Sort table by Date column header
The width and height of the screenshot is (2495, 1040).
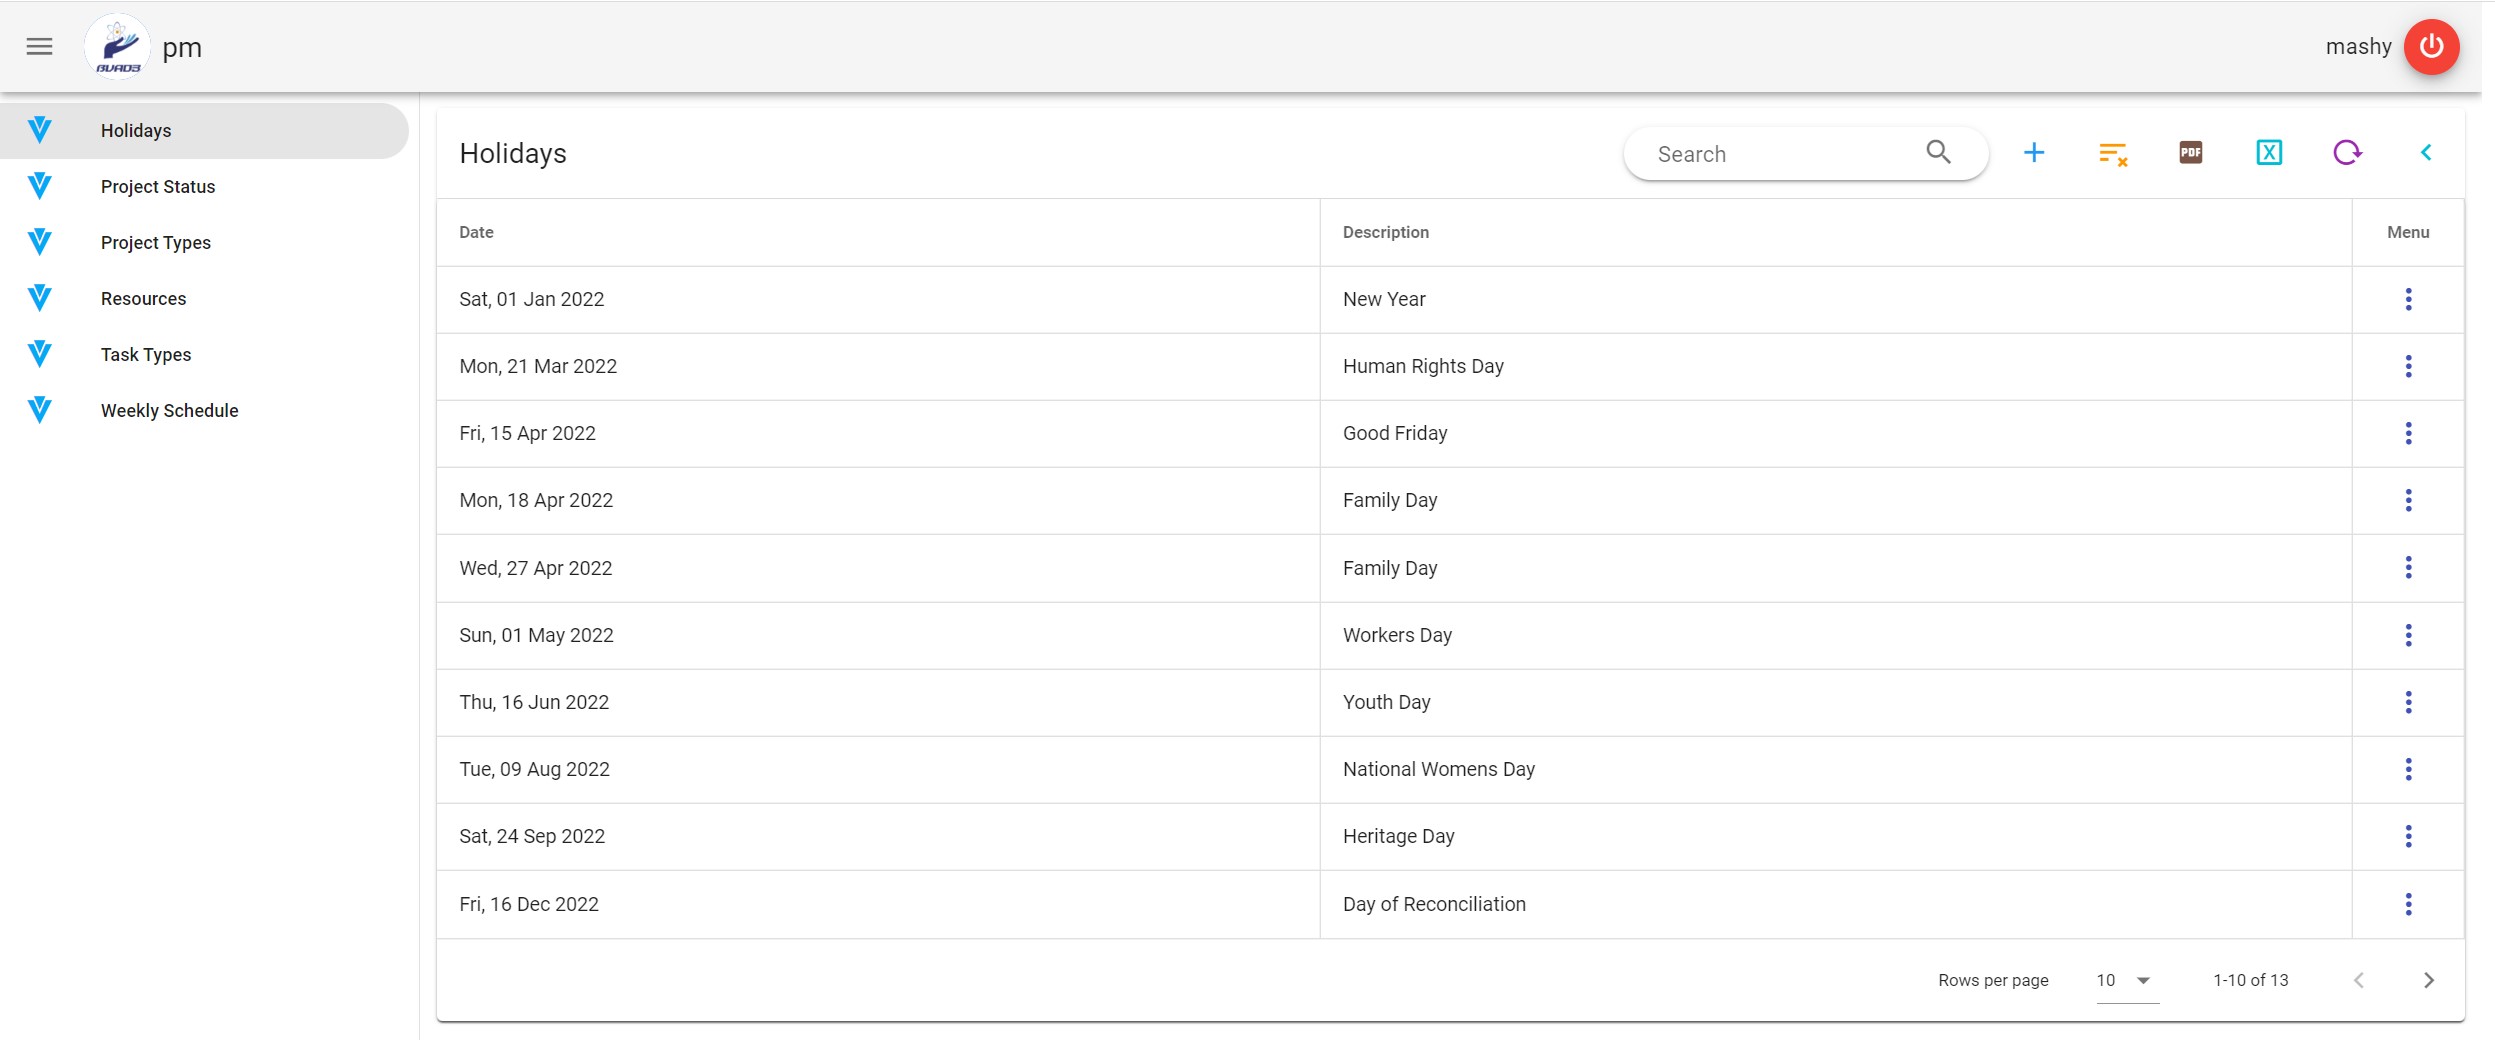[x=476, y=232]
